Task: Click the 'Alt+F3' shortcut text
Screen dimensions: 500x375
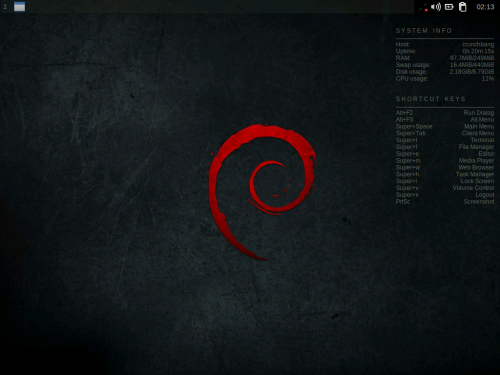Action: coord(404,120)
